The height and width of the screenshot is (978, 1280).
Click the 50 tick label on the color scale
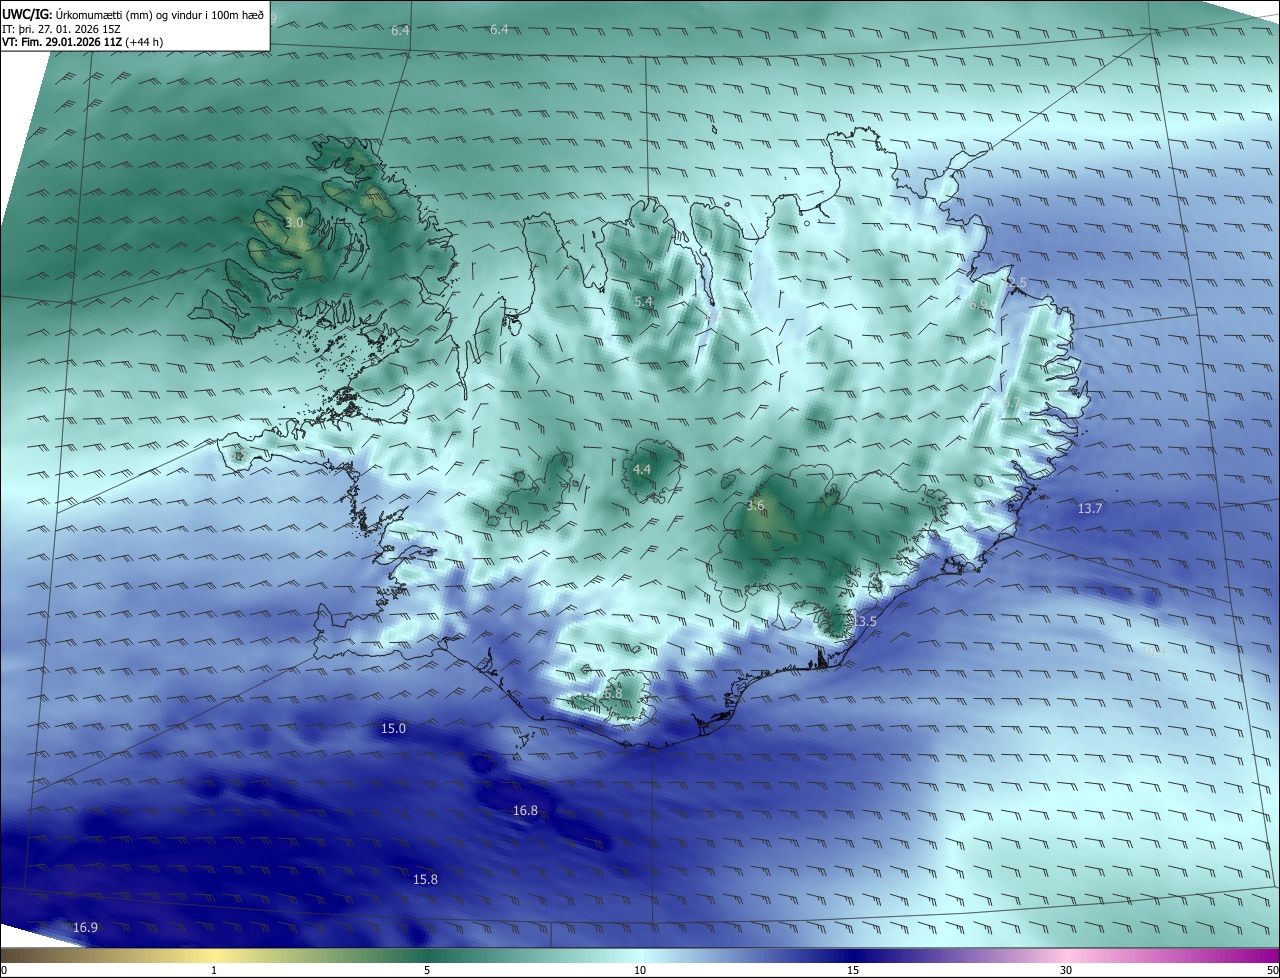click(x=1273, y=970)
